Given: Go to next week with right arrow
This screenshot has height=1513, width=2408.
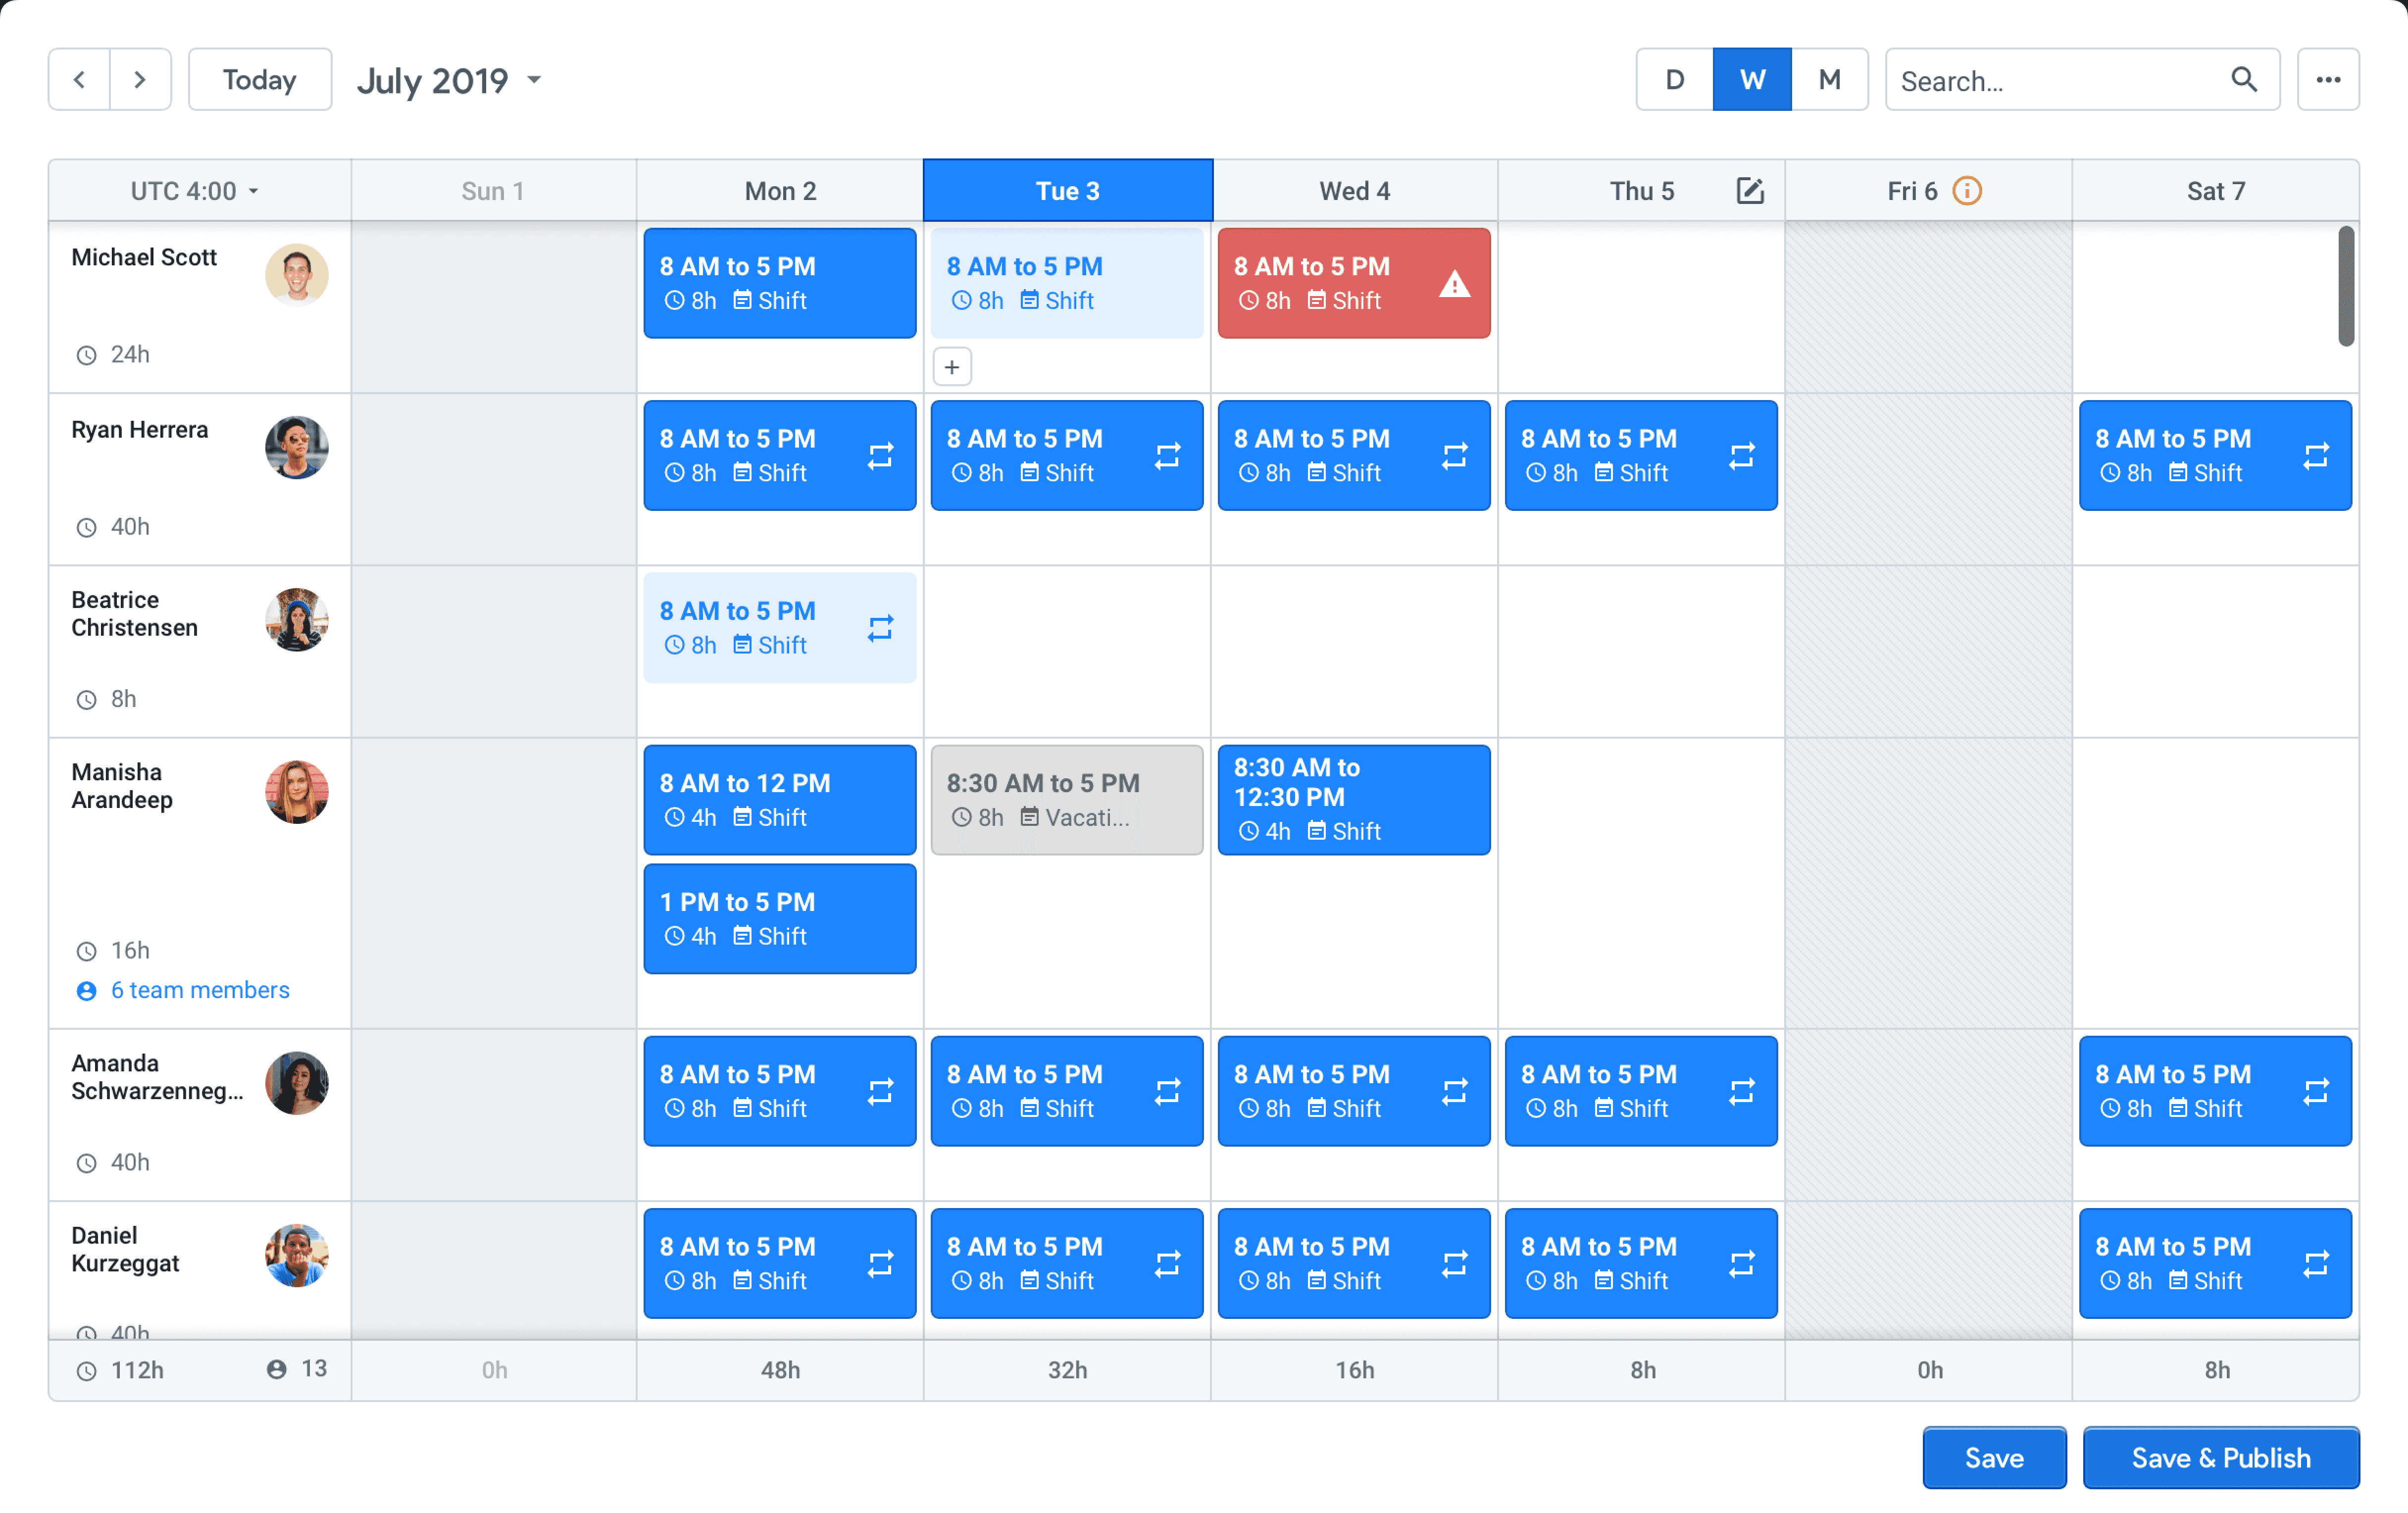Looking at the screenshot, I should coord(140,80).
